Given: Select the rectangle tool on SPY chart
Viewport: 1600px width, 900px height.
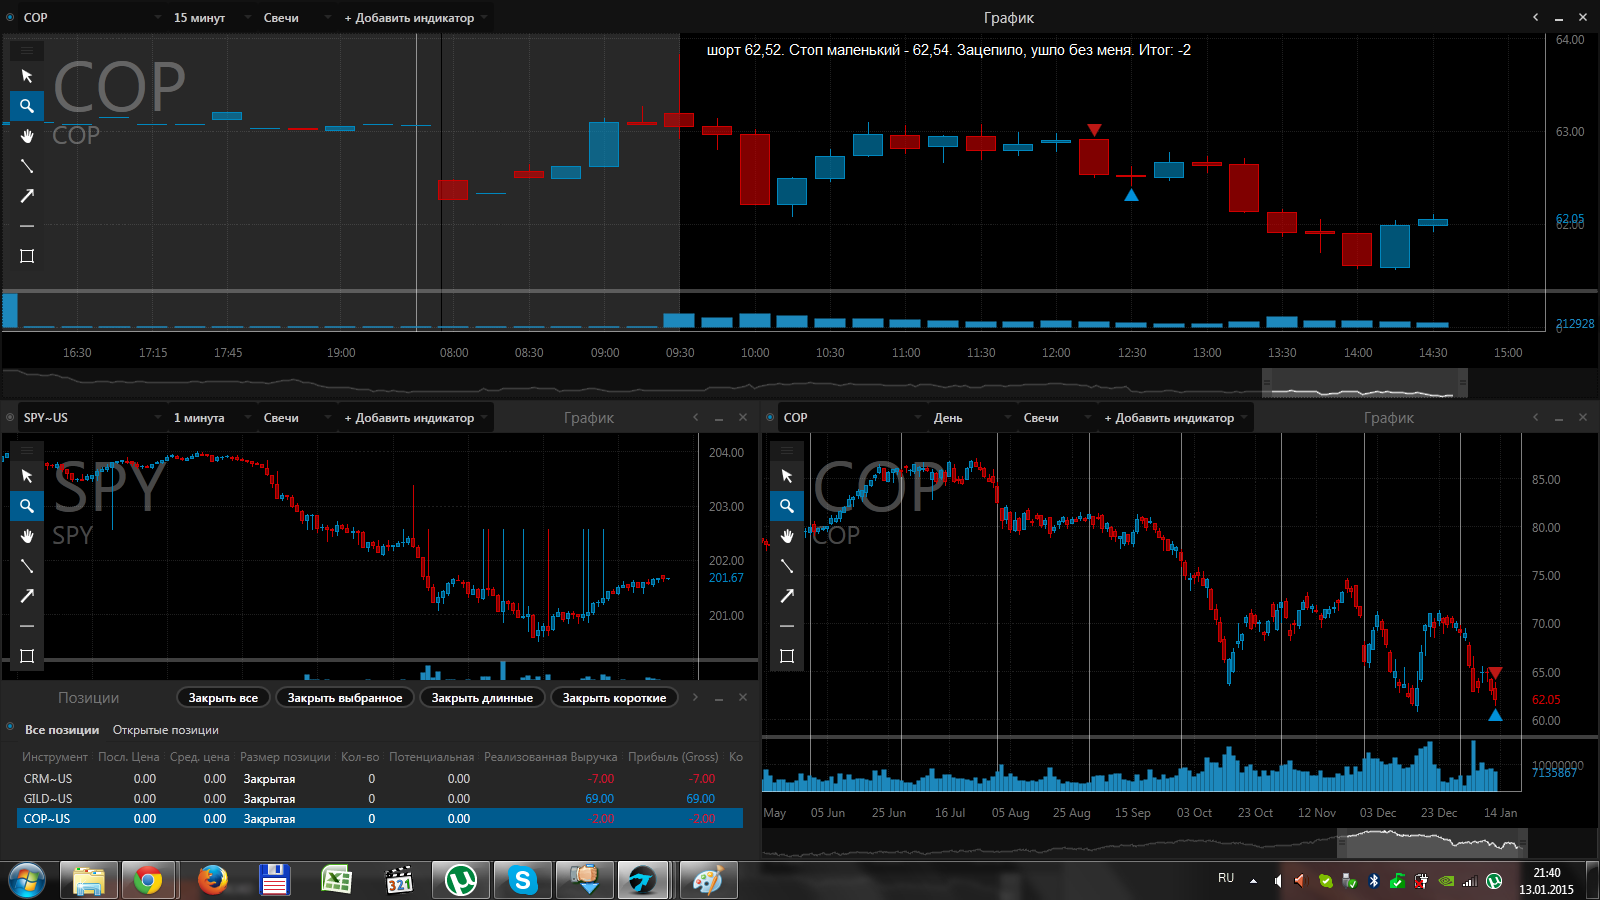Looking at the screenshot, I should coord(27,656).
